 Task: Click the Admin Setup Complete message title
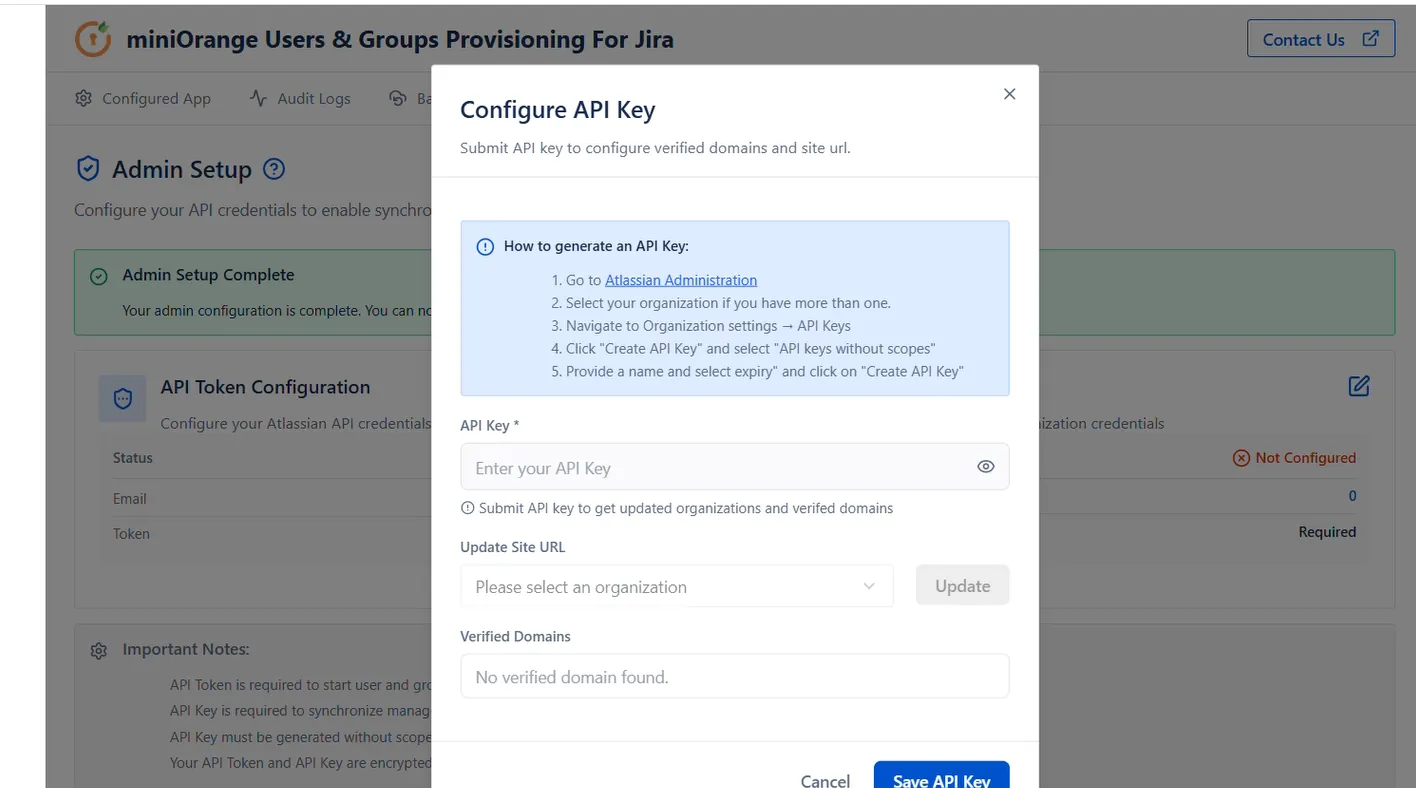pyautogui.click(x=208, y=275)
